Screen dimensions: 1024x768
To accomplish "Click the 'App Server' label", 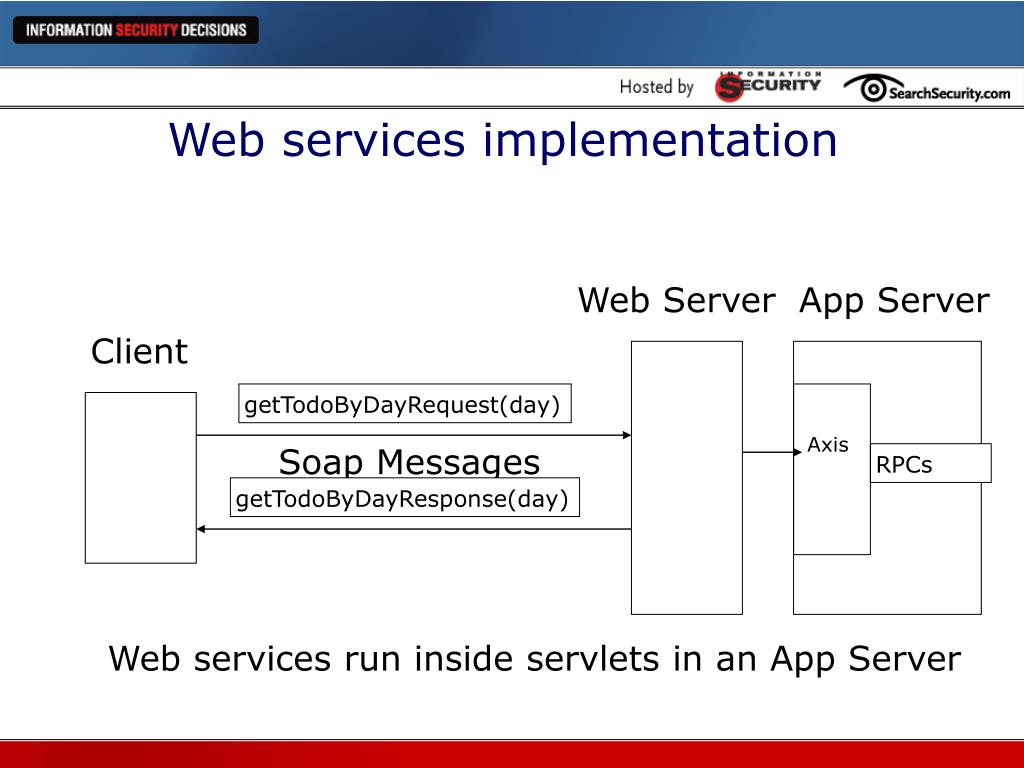I will [x=894, y=301].
